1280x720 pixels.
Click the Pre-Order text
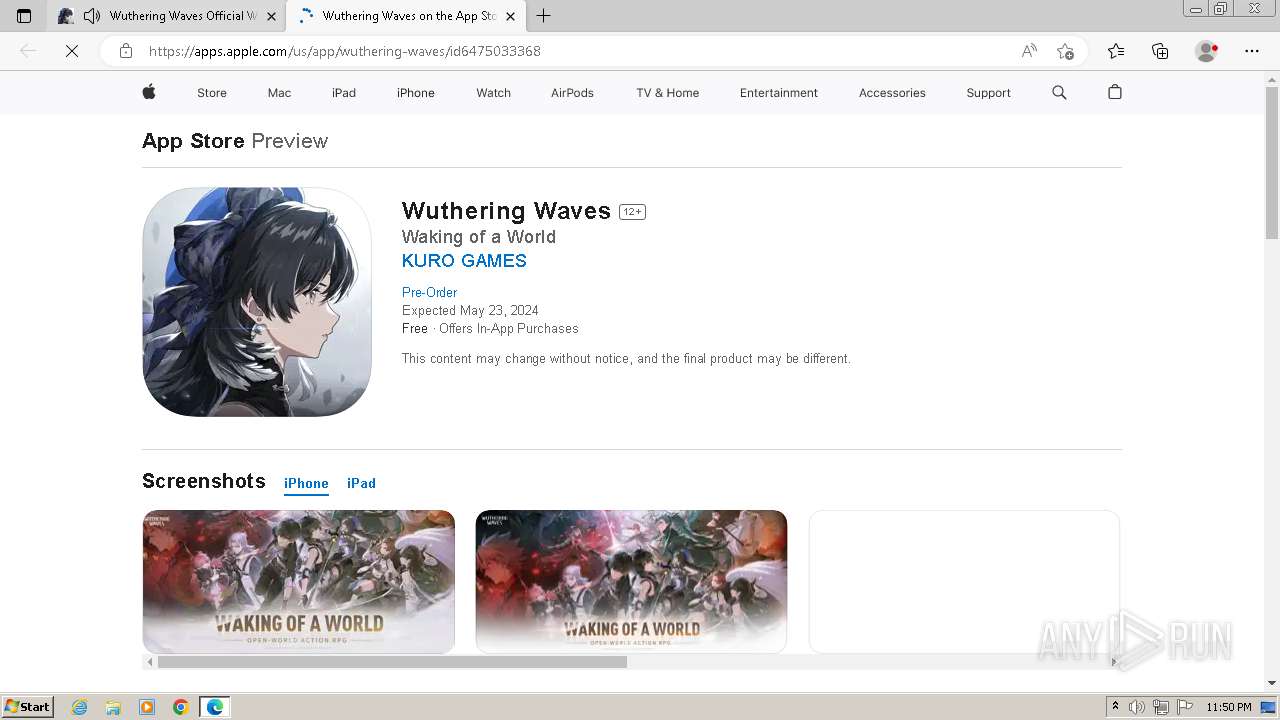(x=429, y=292)
